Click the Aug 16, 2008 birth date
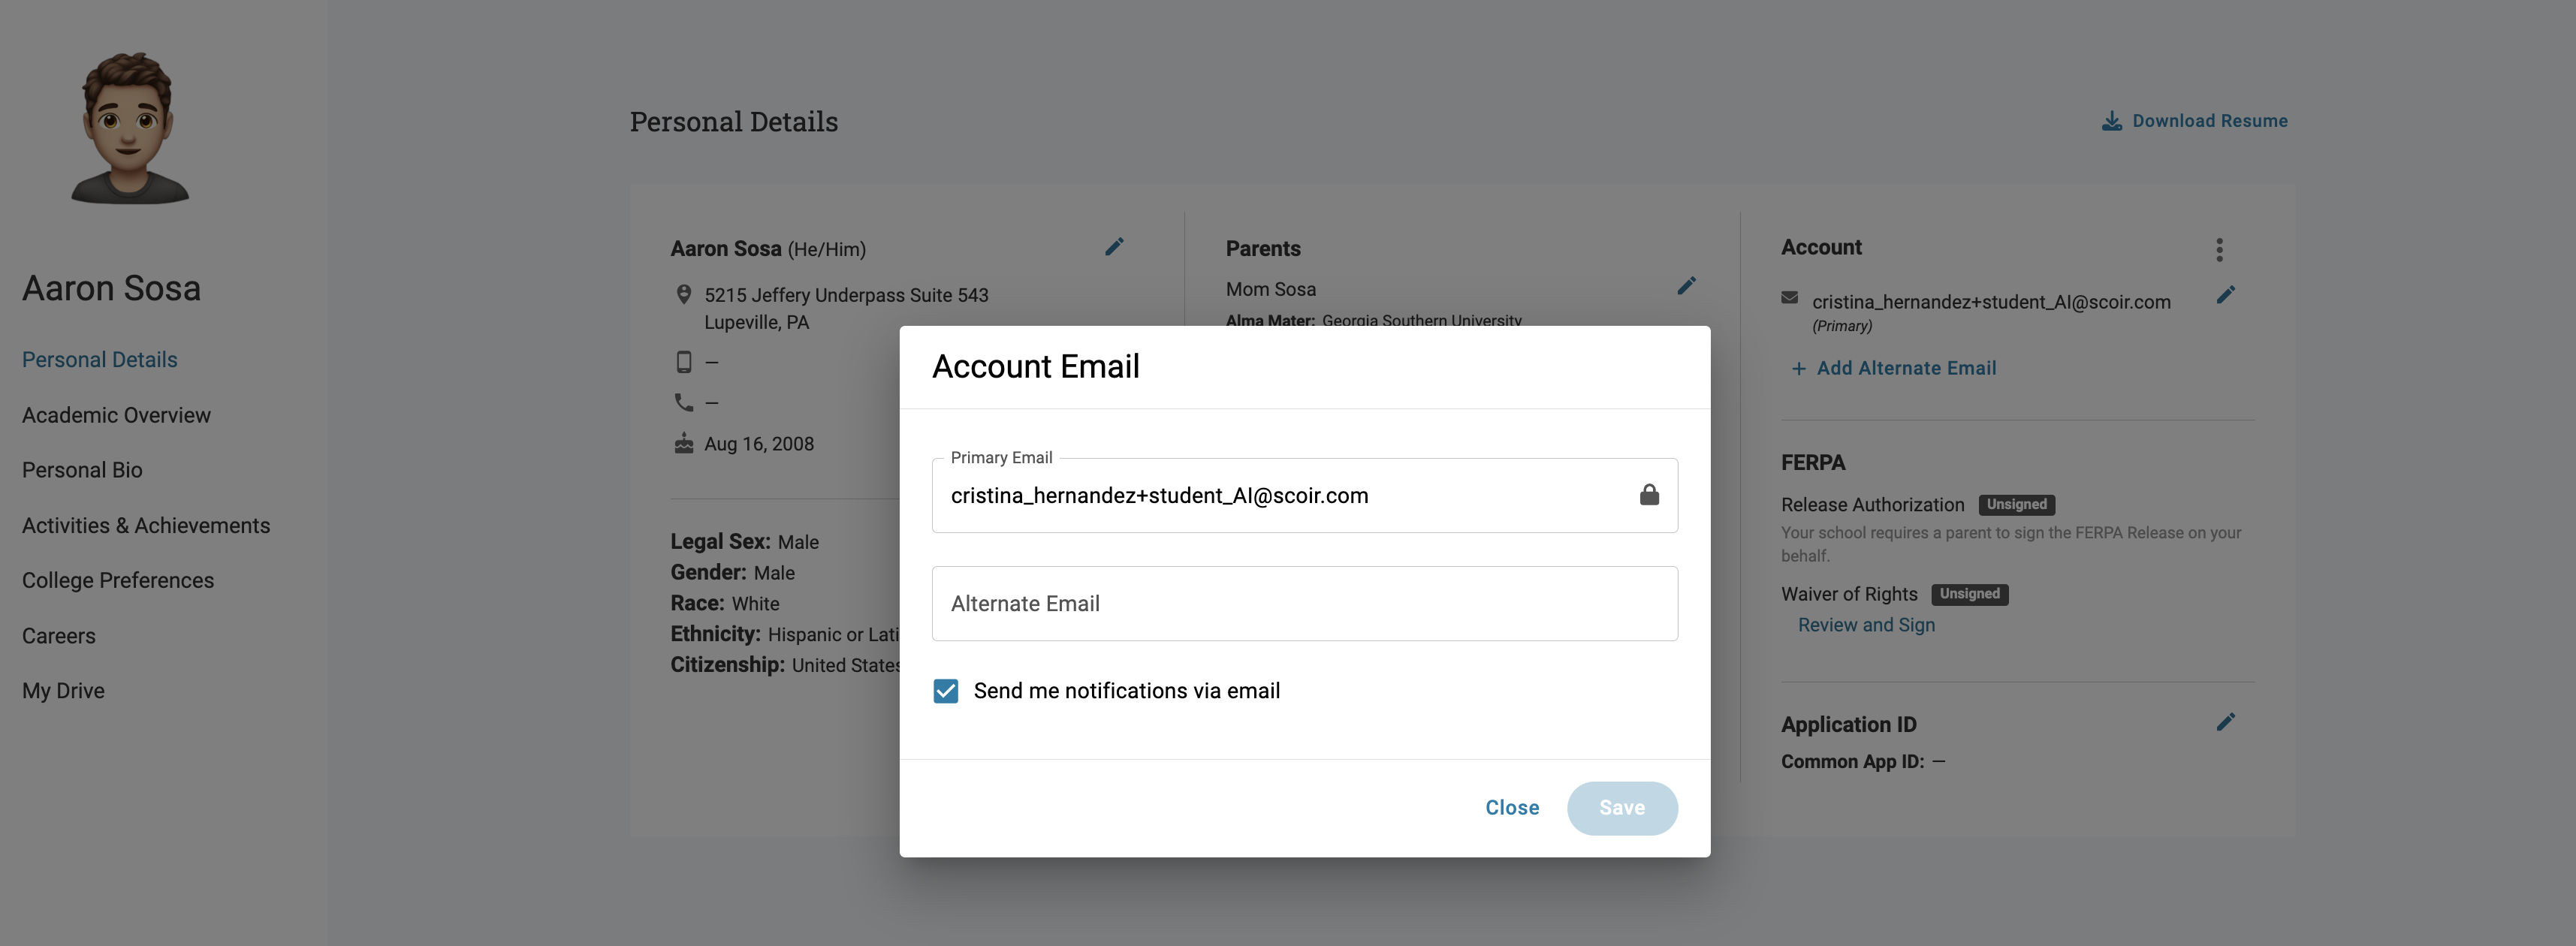Screen dimensions: 2576x946 point(759,444)
